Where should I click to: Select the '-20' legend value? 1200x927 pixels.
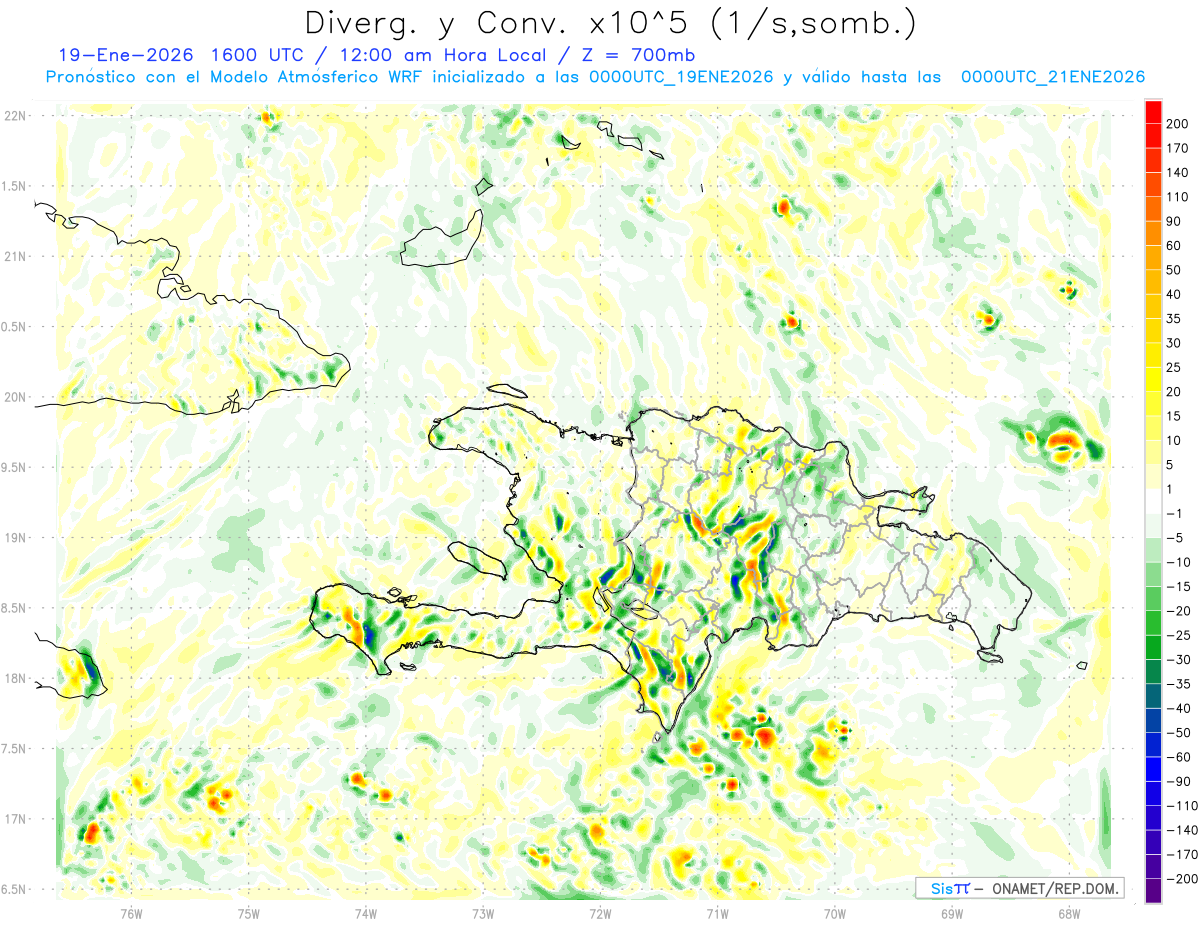(1177, 611)
